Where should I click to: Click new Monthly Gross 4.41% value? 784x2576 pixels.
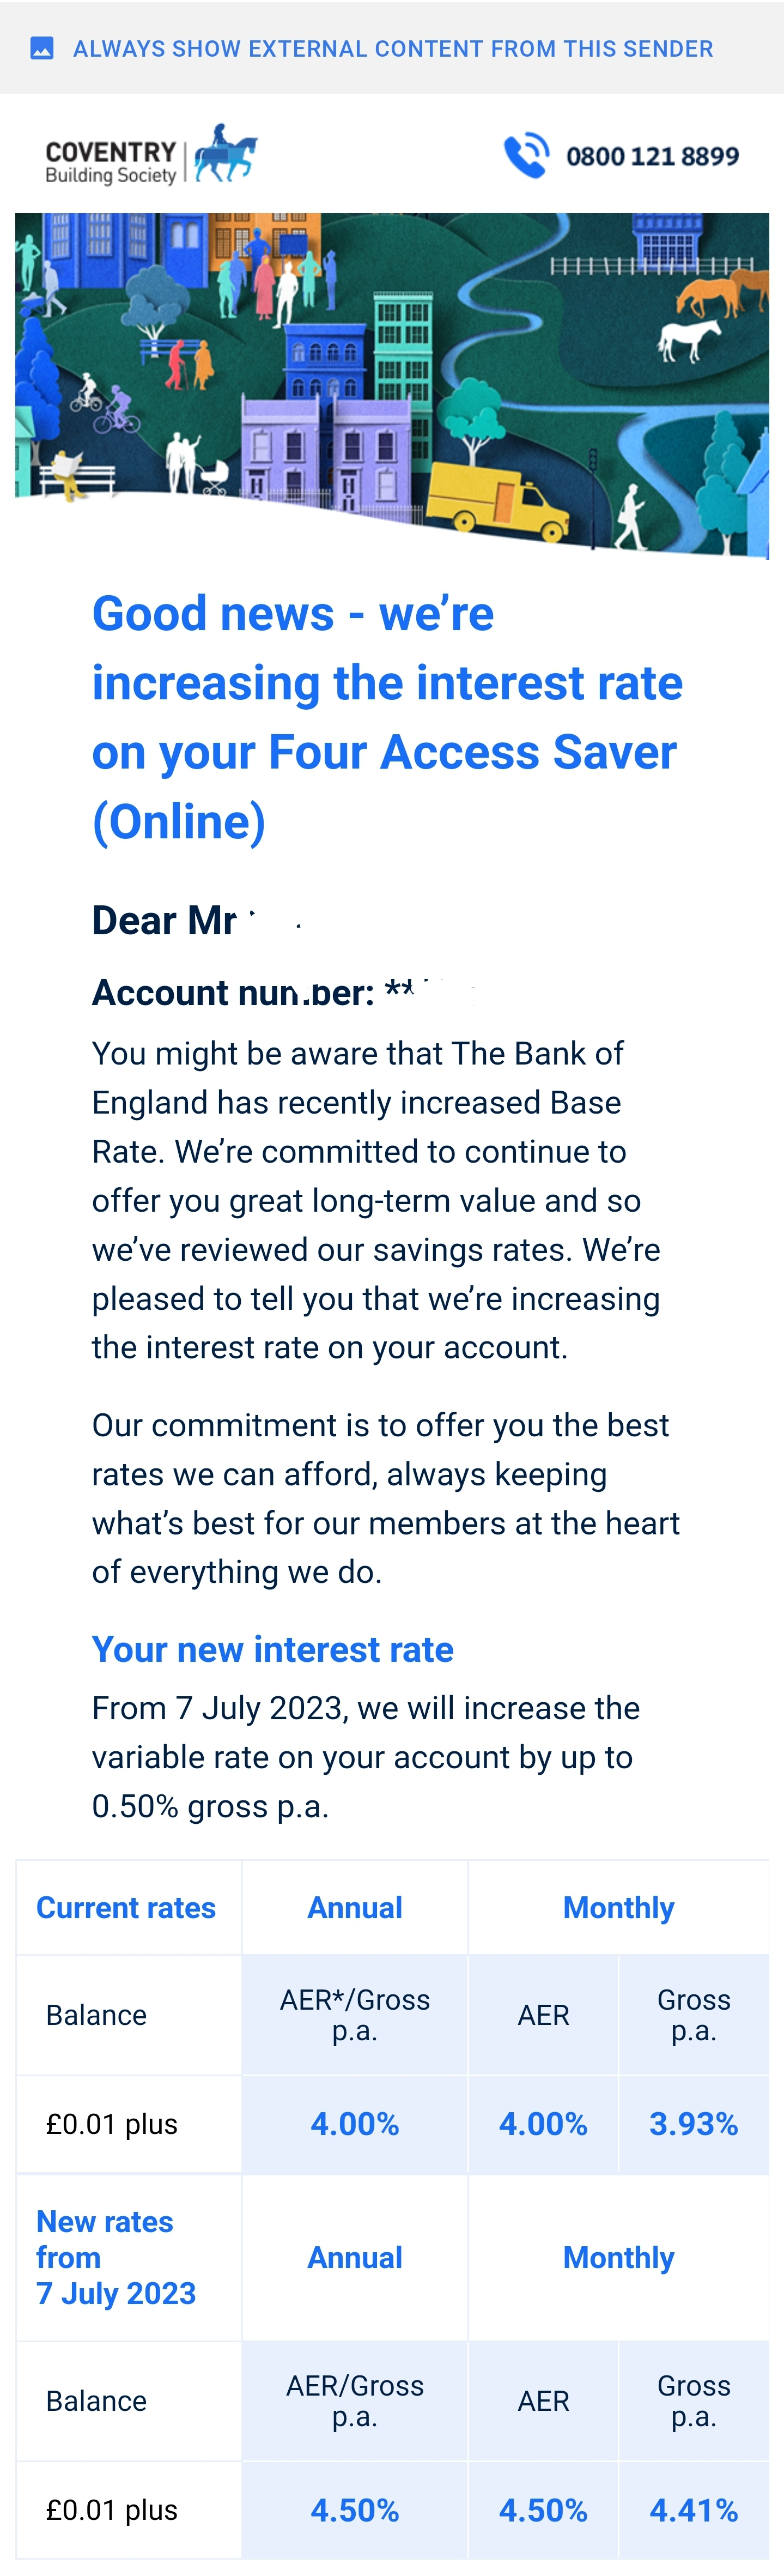(x=694, y=2510)
